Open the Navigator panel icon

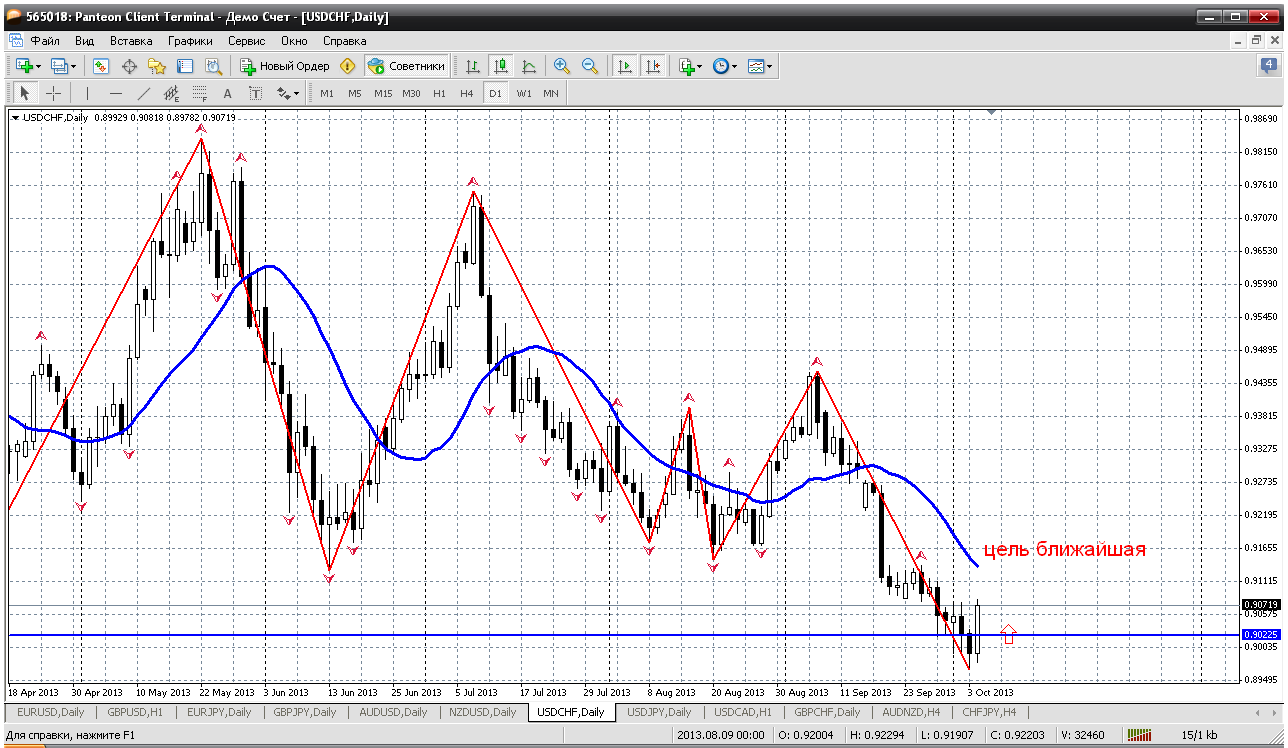point(157,66)
